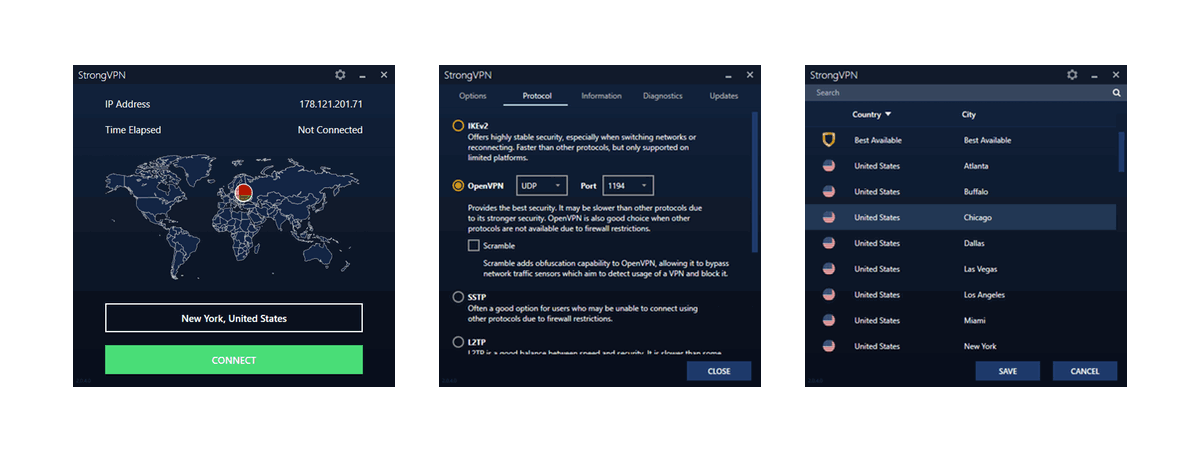Open the UDP transport dropdown
1200x450 pixels.
542,185
